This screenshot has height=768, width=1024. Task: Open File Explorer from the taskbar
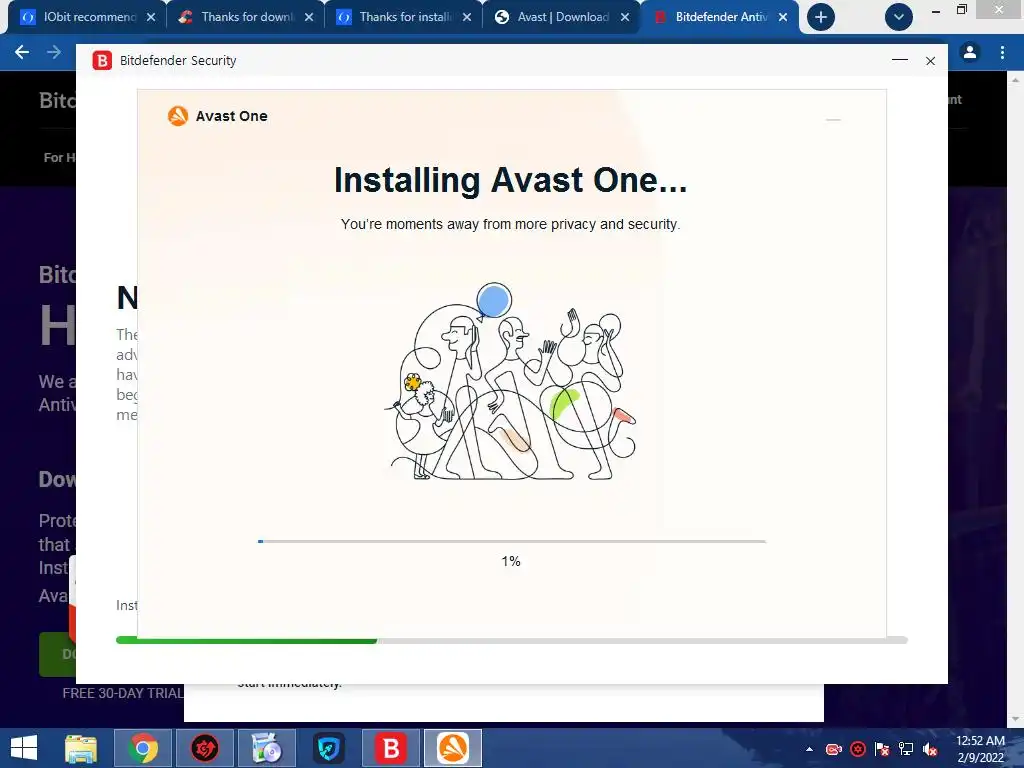point(81,748)
